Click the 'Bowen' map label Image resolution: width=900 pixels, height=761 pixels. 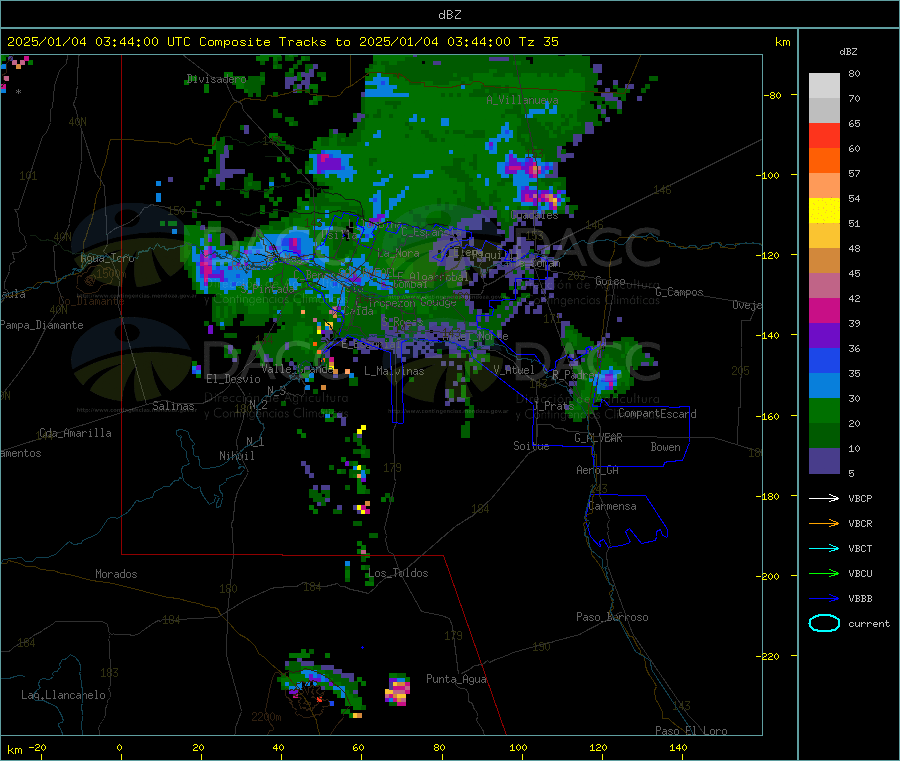(x=665, y=447)
